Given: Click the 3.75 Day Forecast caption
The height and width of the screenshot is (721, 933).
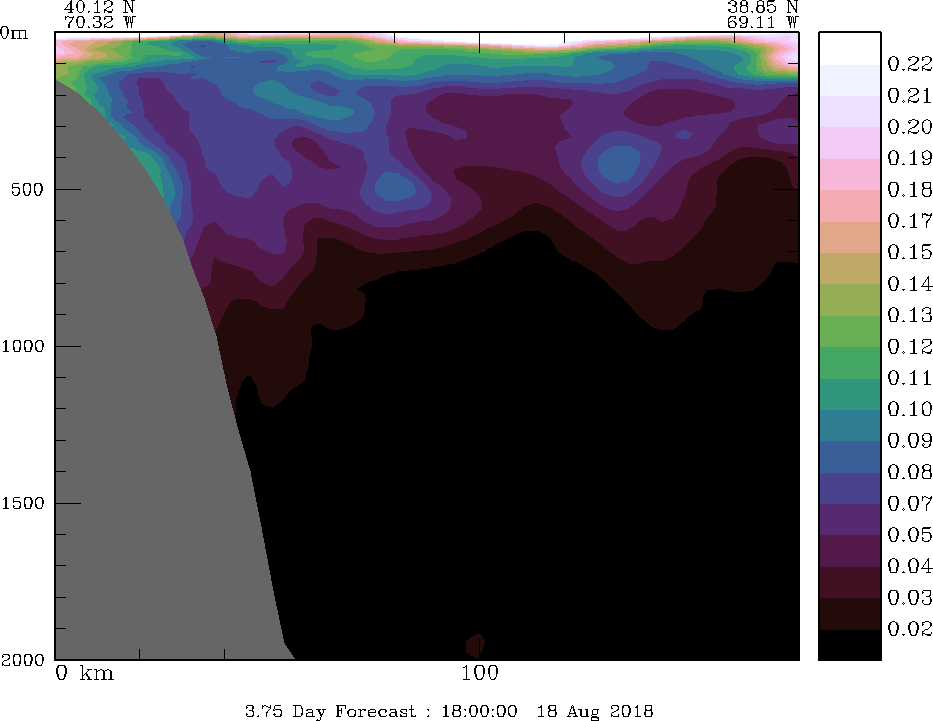Looking at the screenshot, I should coord(330,711).
